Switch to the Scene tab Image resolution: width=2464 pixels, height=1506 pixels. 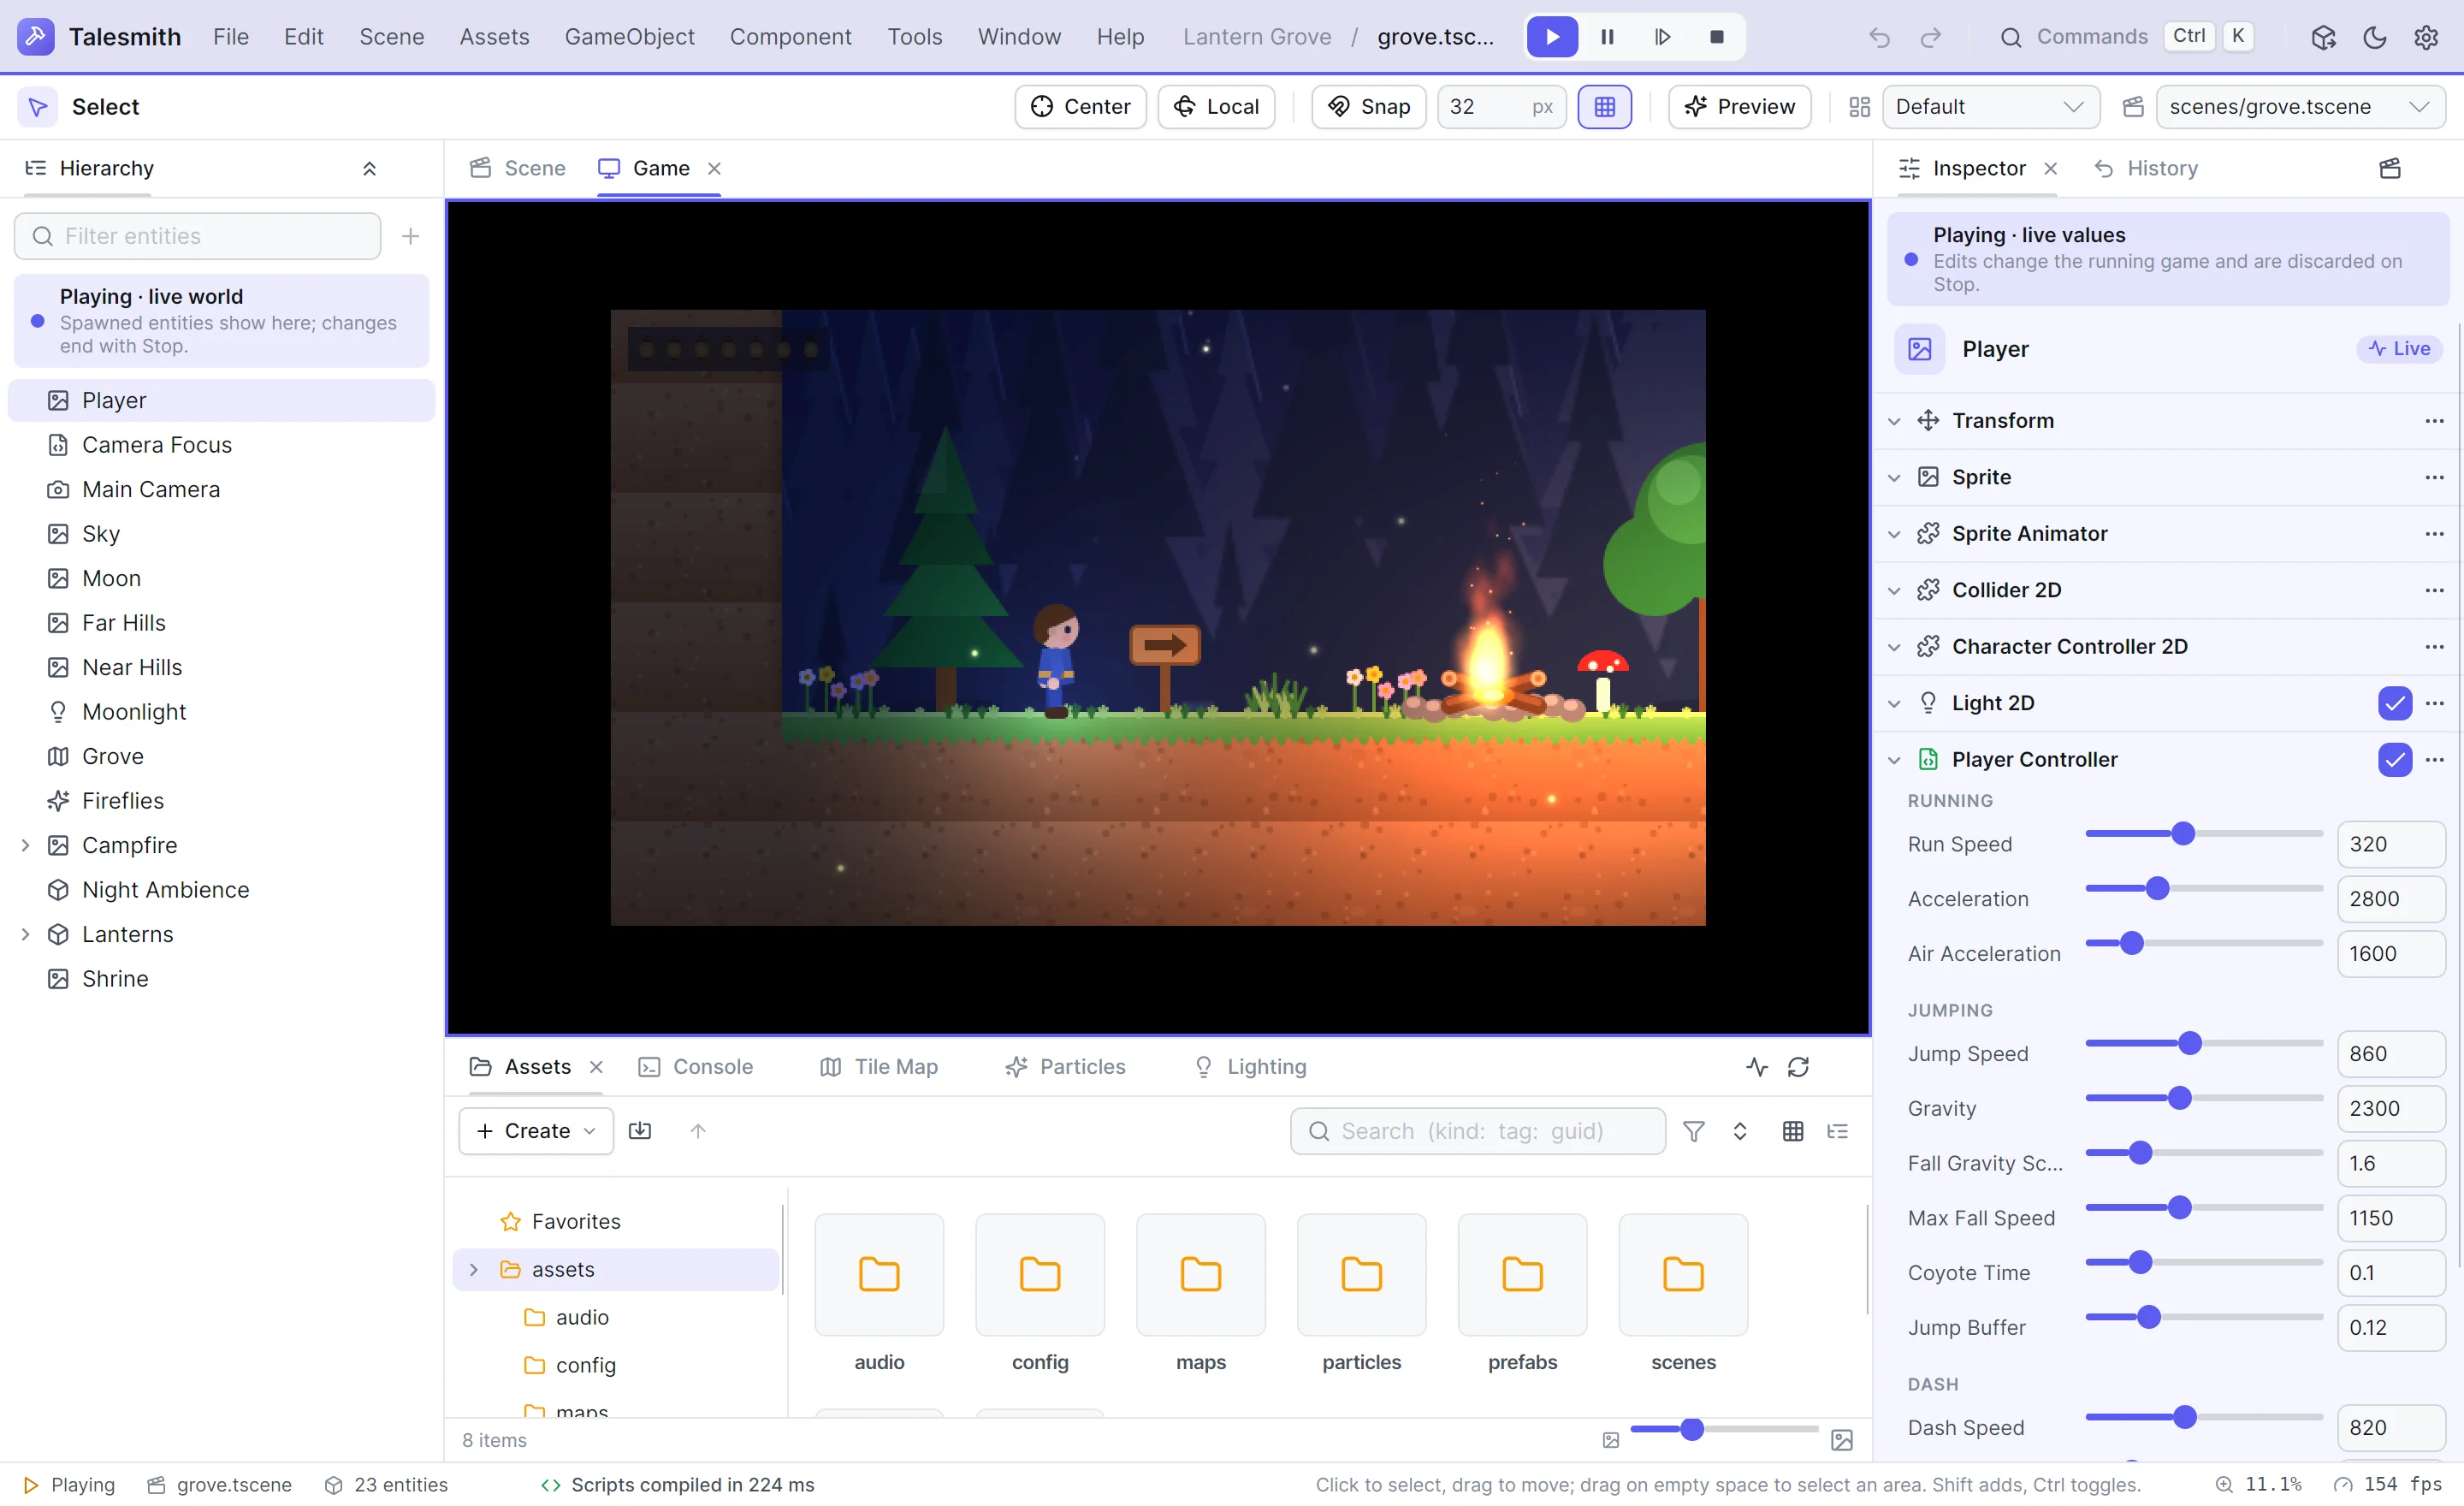coord(518,169)
